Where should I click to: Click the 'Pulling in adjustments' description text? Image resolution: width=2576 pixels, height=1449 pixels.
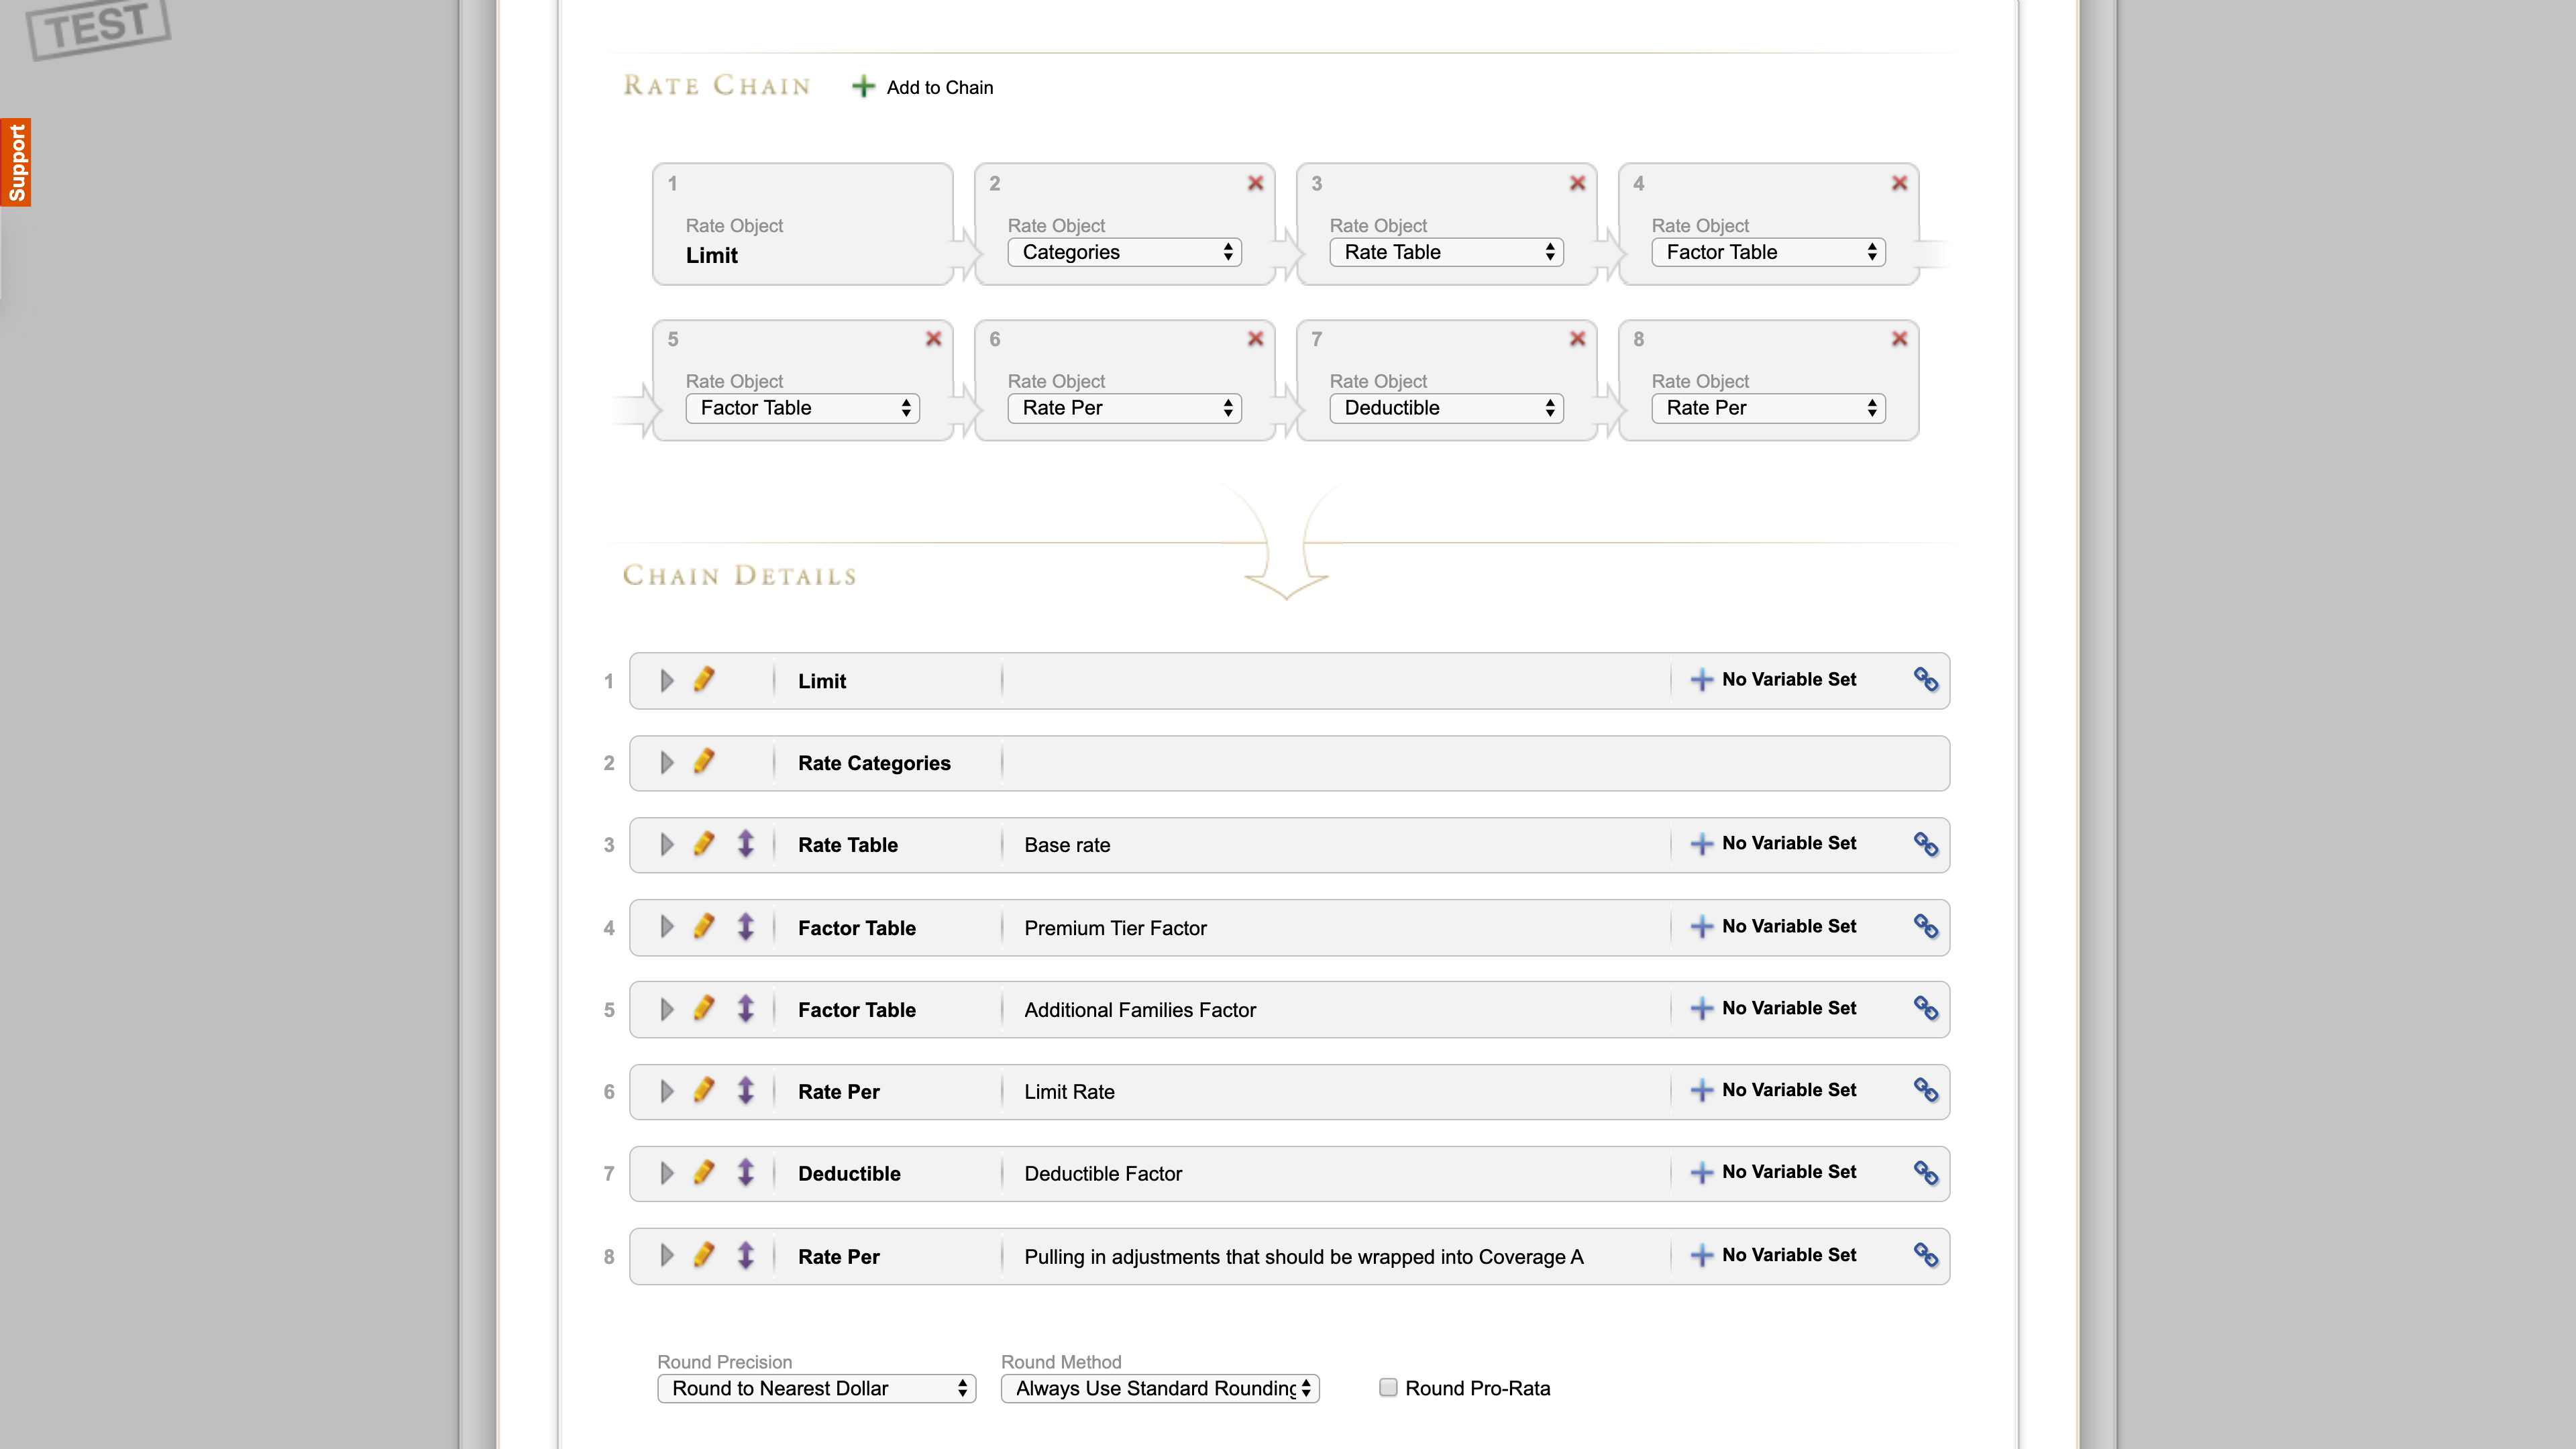[1304, 1257]
